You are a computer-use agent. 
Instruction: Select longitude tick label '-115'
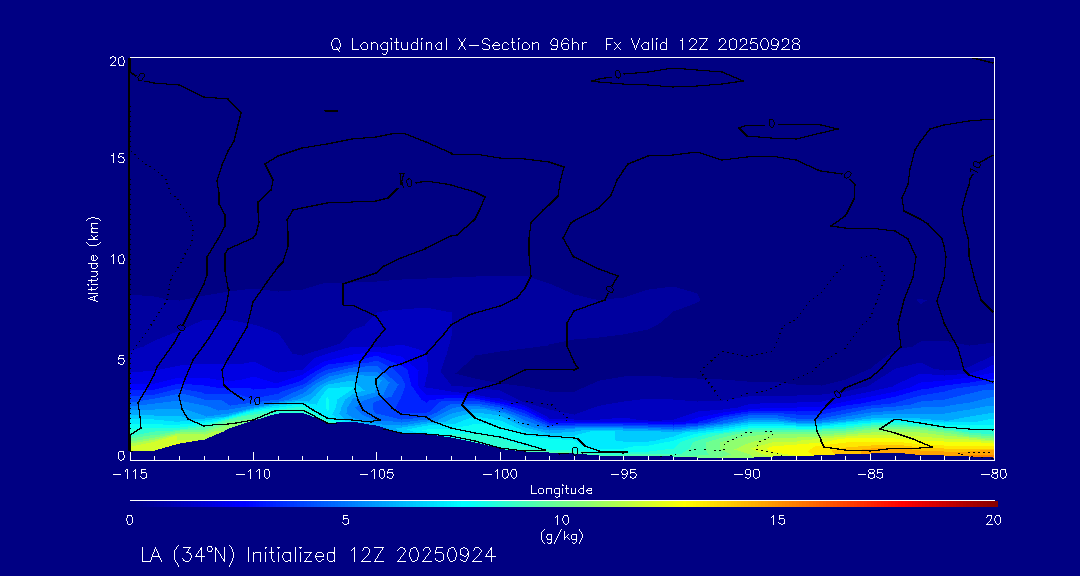(x=129, y=475)
